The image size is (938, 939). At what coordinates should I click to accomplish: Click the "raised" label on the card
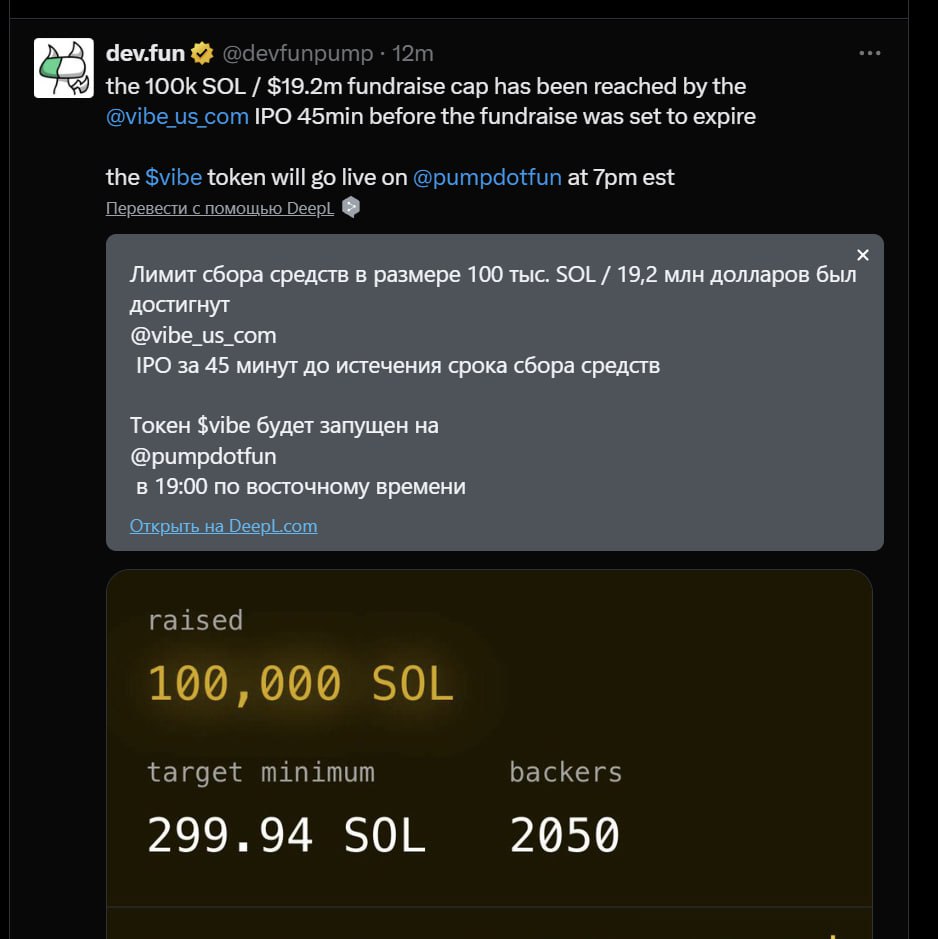coord(195,620)
